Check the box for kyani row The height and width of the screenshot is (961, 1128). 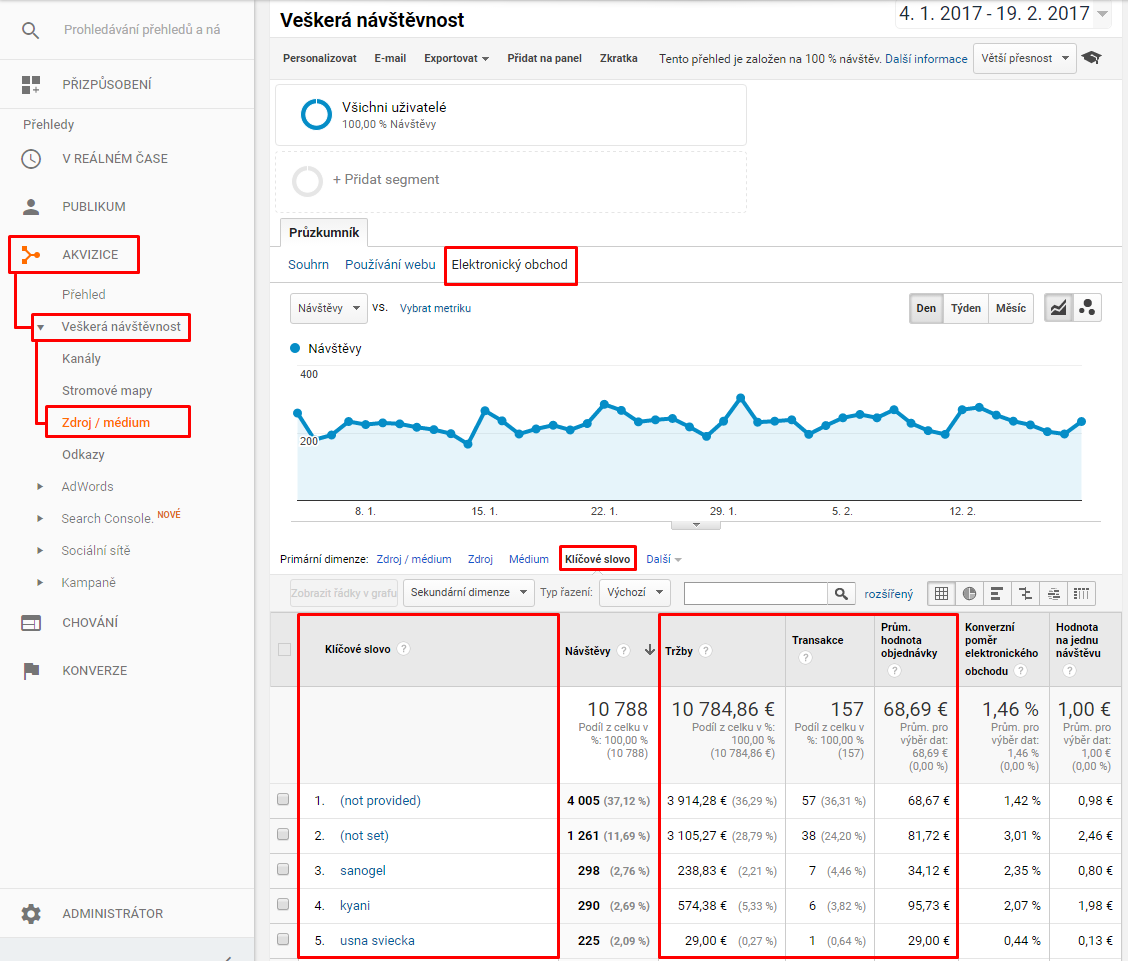click(x=283, y=904)
